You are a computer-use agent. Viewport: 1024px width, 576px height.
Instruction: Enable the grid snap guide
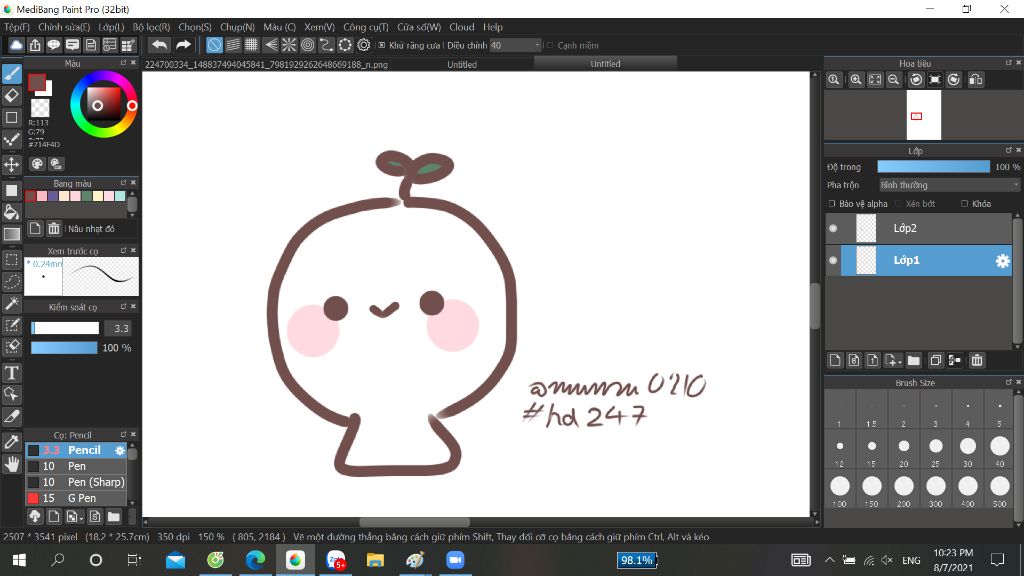(251, 45)
